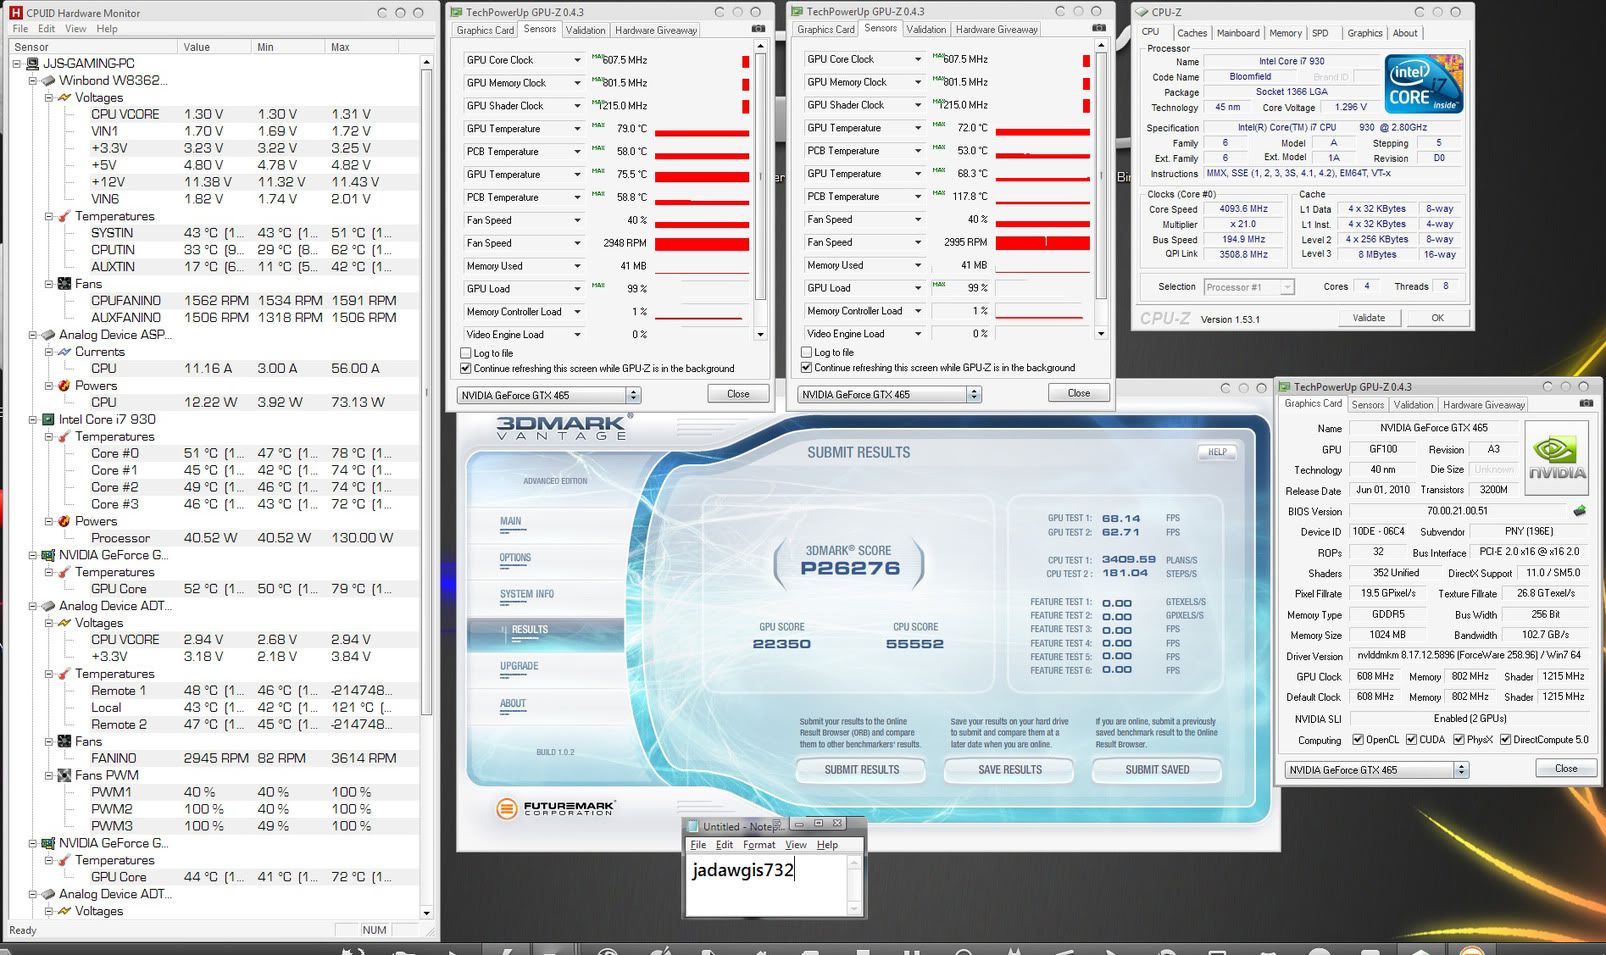
Task: Collapse the Fans PWM node
Action: click(x=49, y=775)
